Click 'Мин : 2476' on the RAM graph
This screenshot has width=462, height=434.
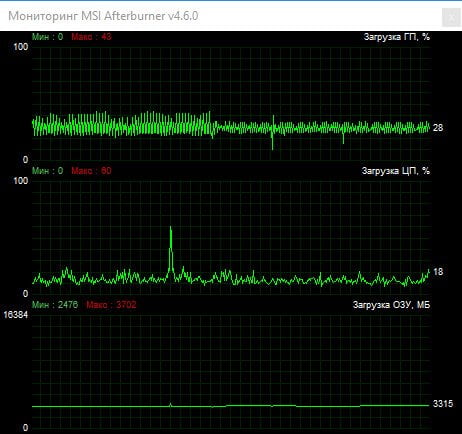[55, 305]
